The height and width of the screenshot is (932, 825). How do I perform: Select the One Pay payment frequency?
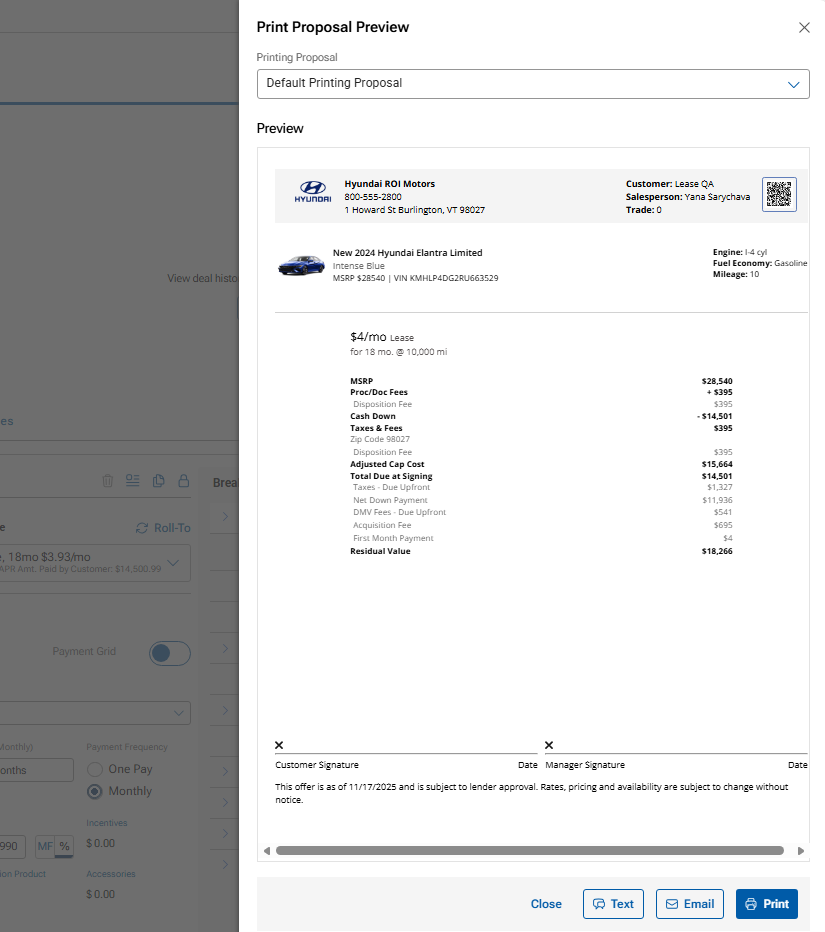[x=96, y=769]
